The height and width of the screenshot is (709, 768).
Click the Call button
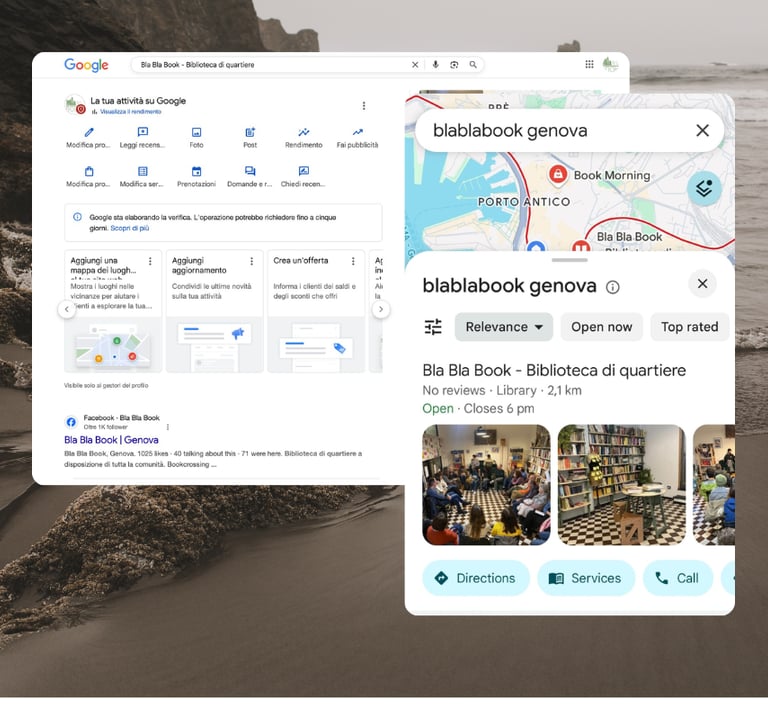tap(678, 578)
